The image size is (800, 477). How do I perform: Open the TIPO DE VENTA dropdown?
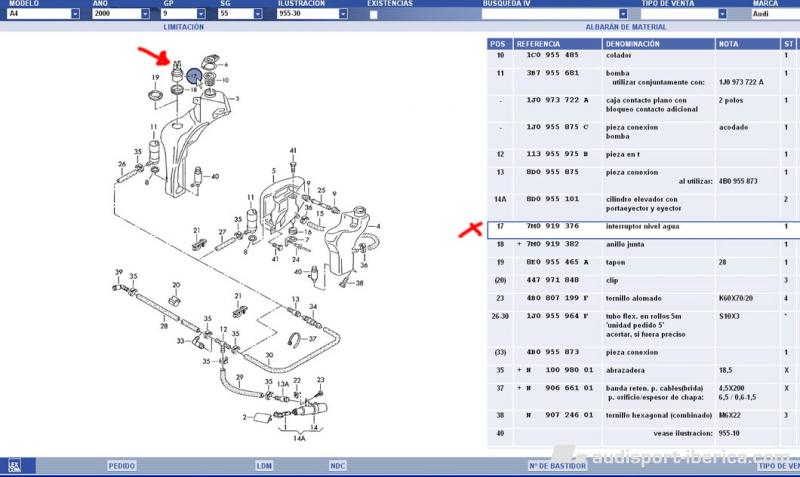coord(722,14)
